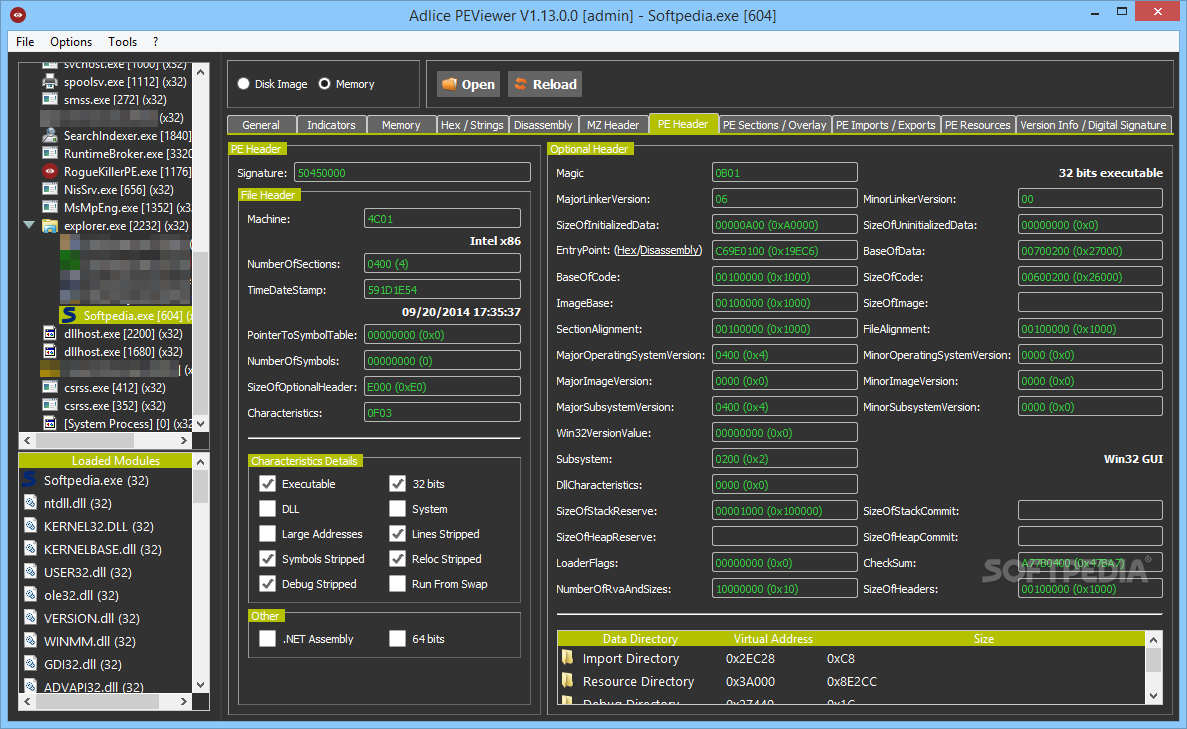This screenshot has width=1187, height=729.
Task: Click the ole32.dll module icon
Action: click(30, 595)
